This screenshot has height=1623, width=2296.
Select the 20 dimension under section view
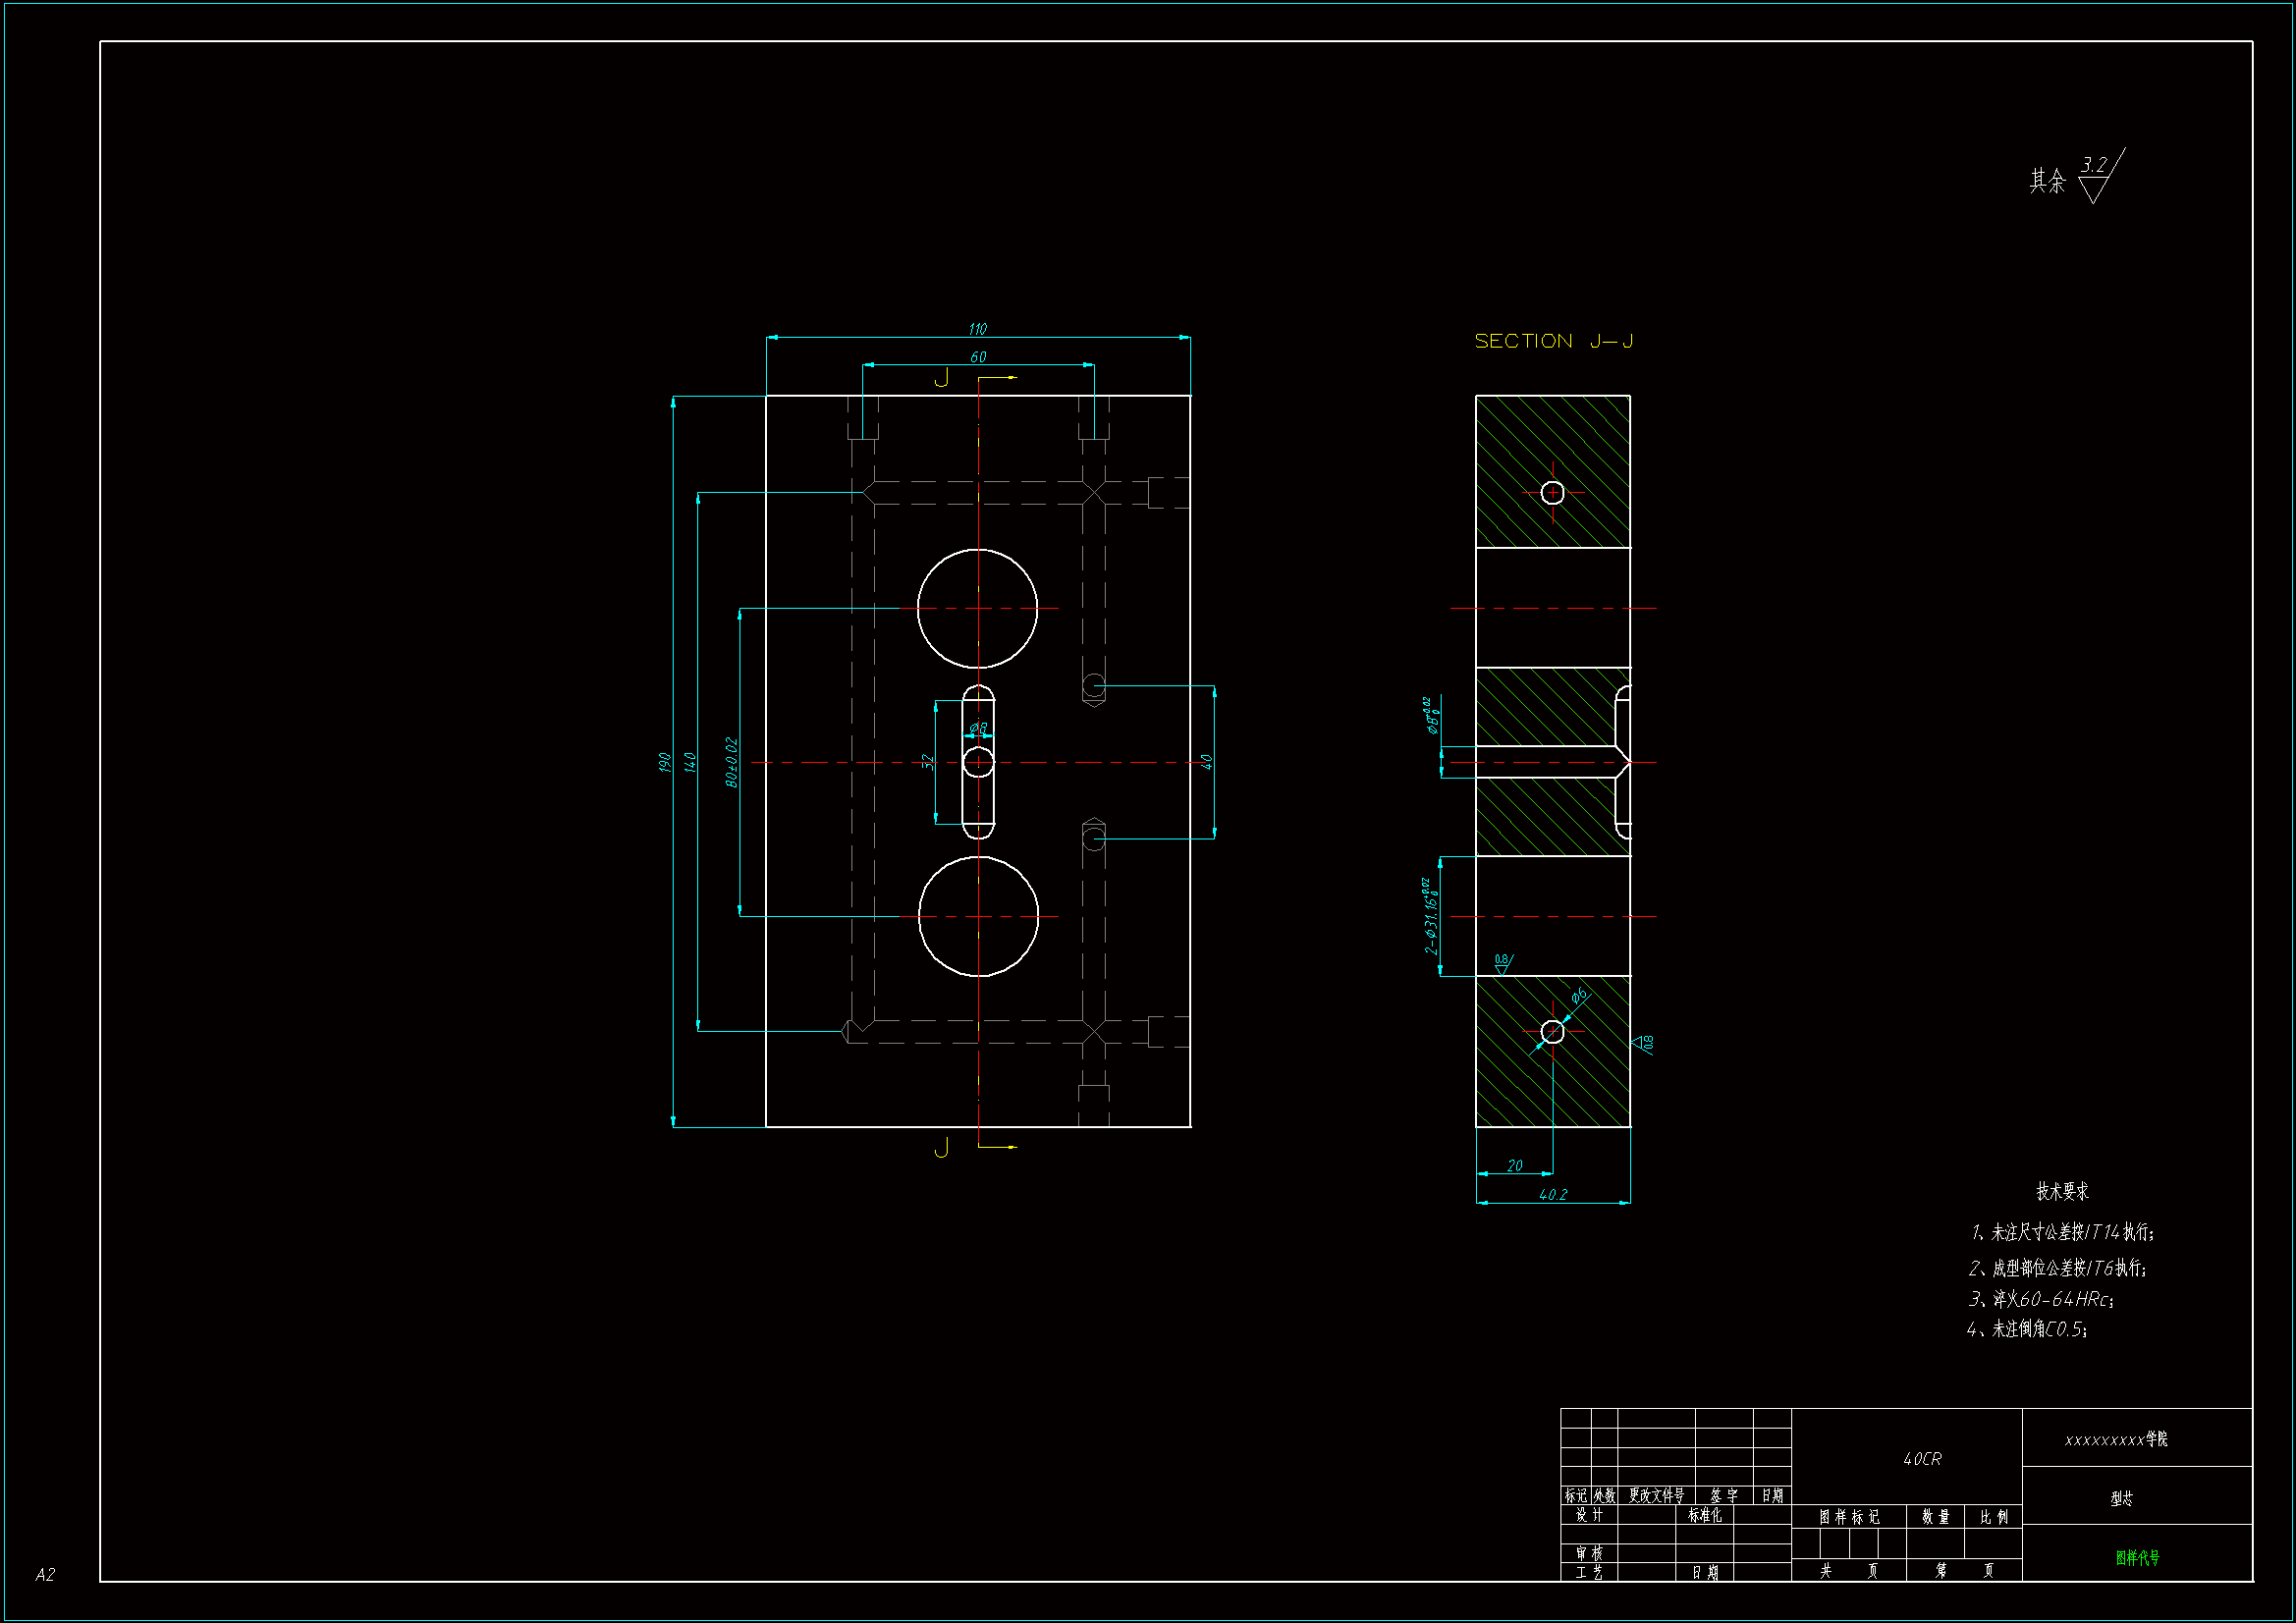coord(1514,1166)
